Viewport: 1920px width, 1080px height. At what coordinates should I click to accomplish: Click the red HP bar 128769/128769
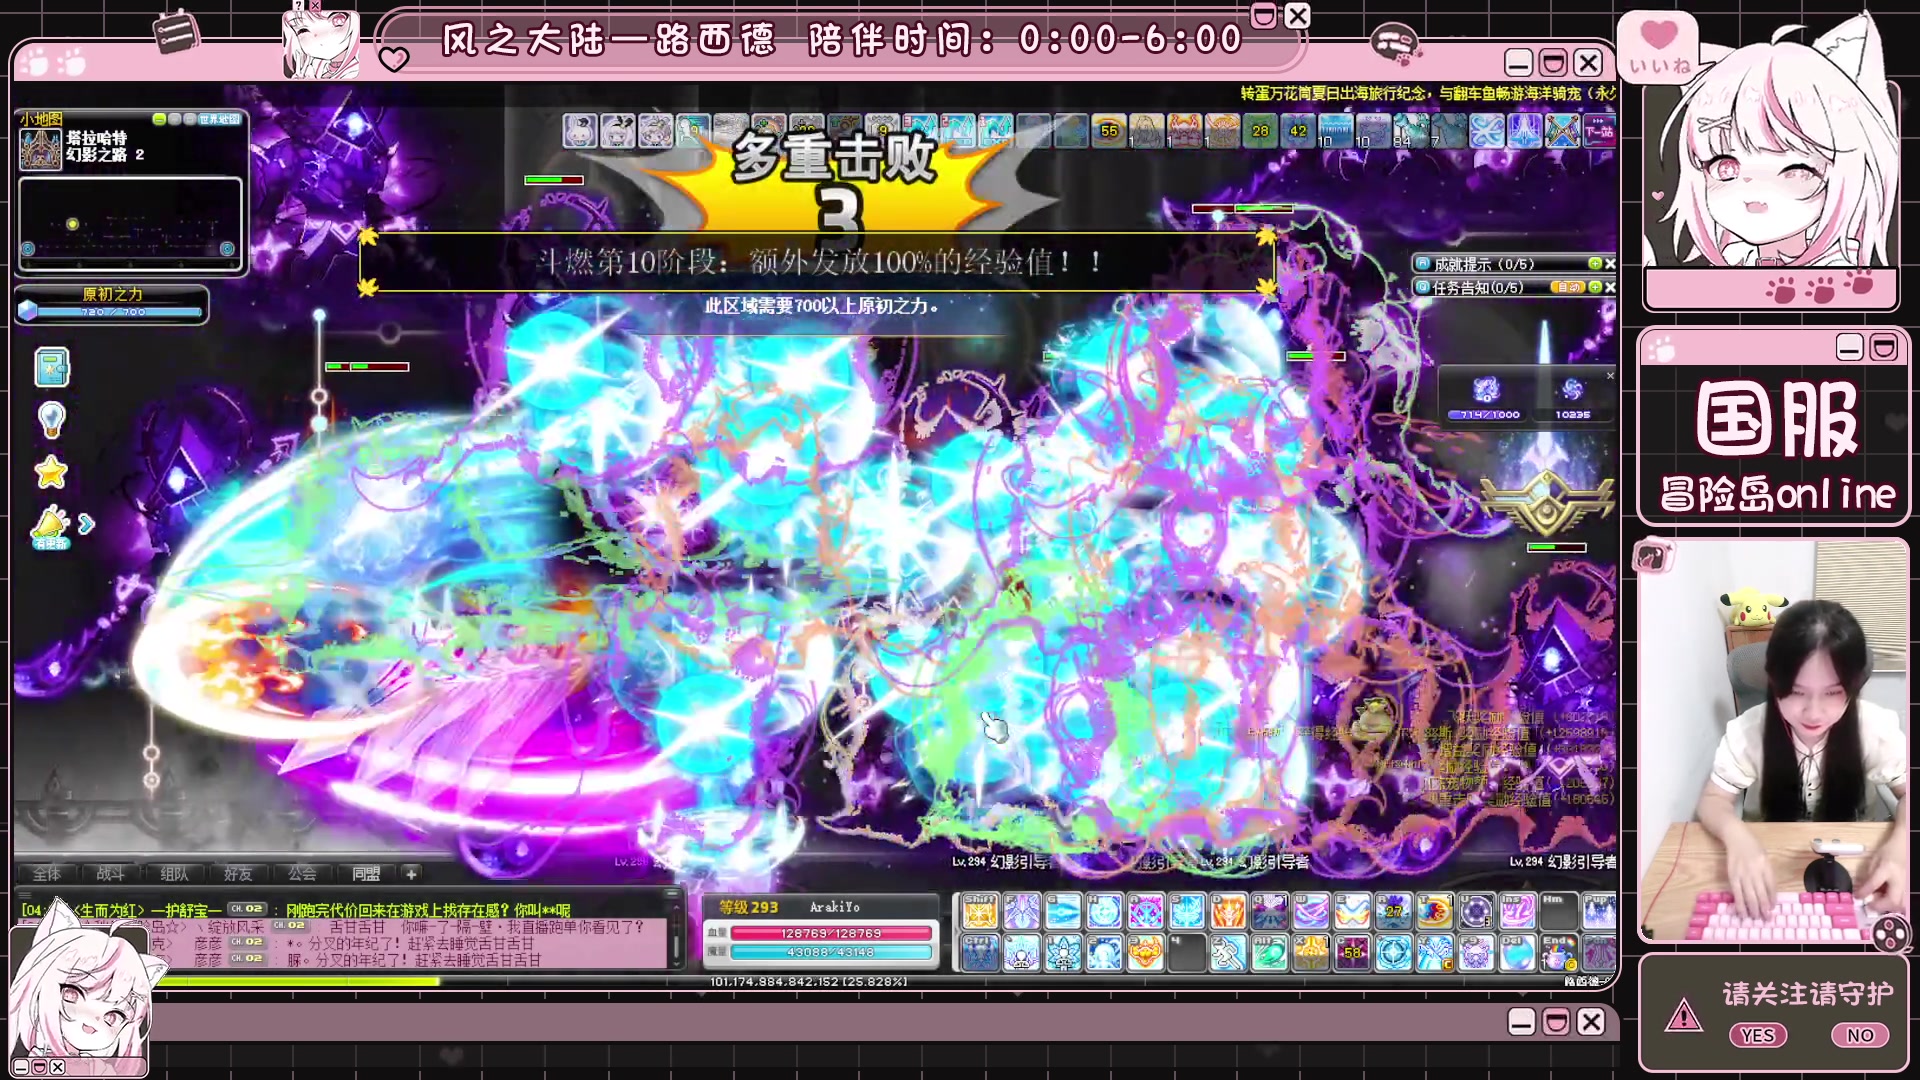831,933
